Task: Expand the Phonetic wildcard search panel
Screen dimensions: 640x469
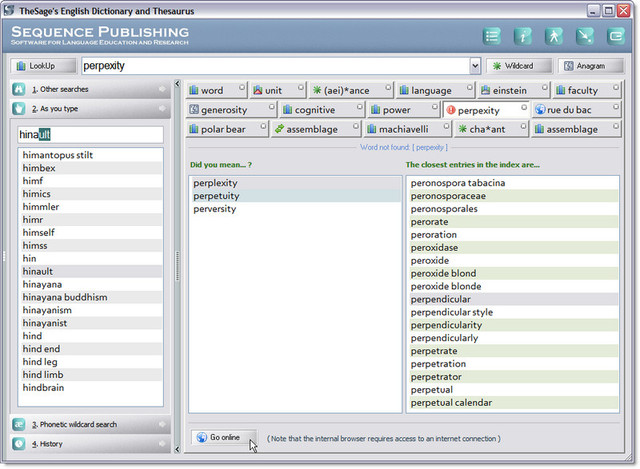Action: (91, 425)
